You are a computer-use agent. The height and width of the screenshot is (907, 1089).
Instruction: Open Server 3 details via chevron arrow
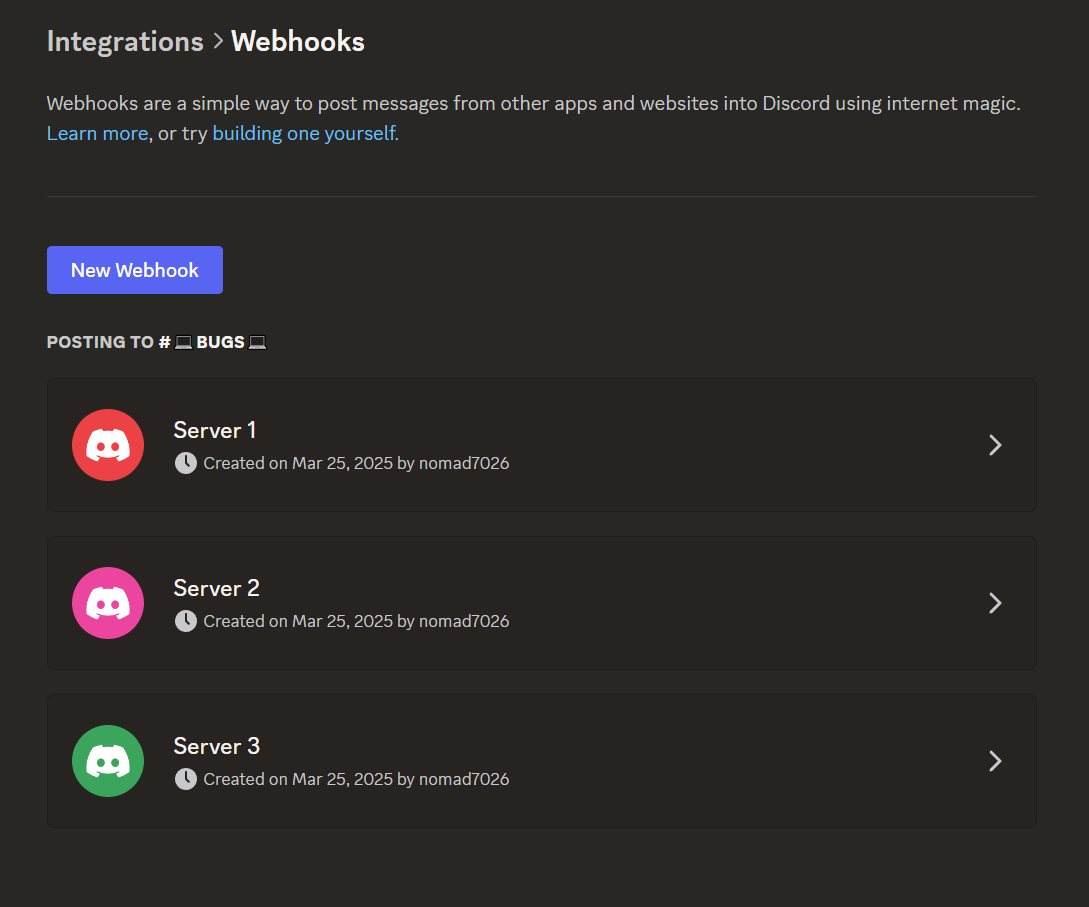coord(994,761)
